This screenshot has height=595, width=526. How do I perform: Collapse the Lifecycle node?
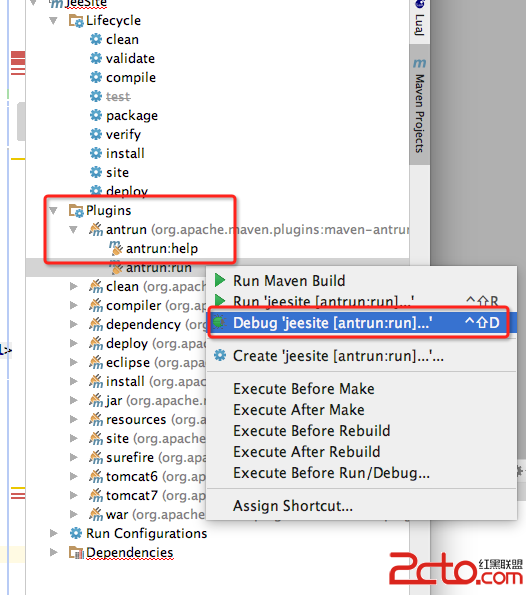pos(54,20)
